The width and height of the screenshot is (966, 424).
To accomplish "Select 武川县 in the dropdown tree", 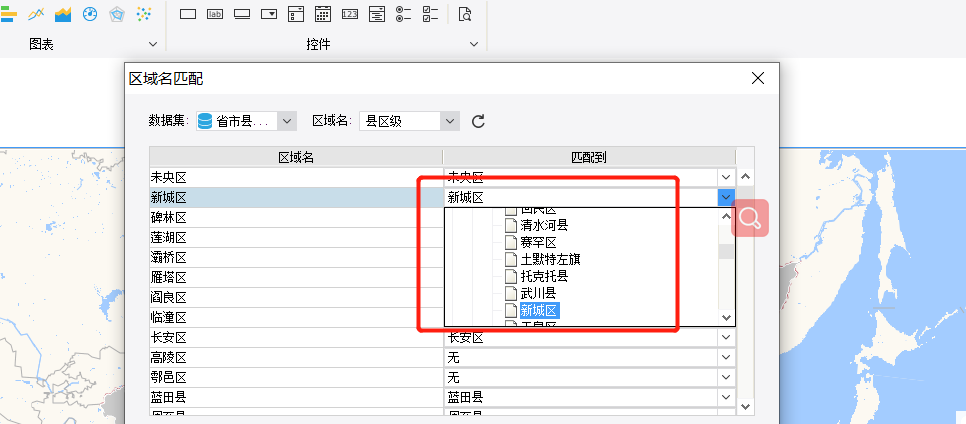I will click(538, 292).
